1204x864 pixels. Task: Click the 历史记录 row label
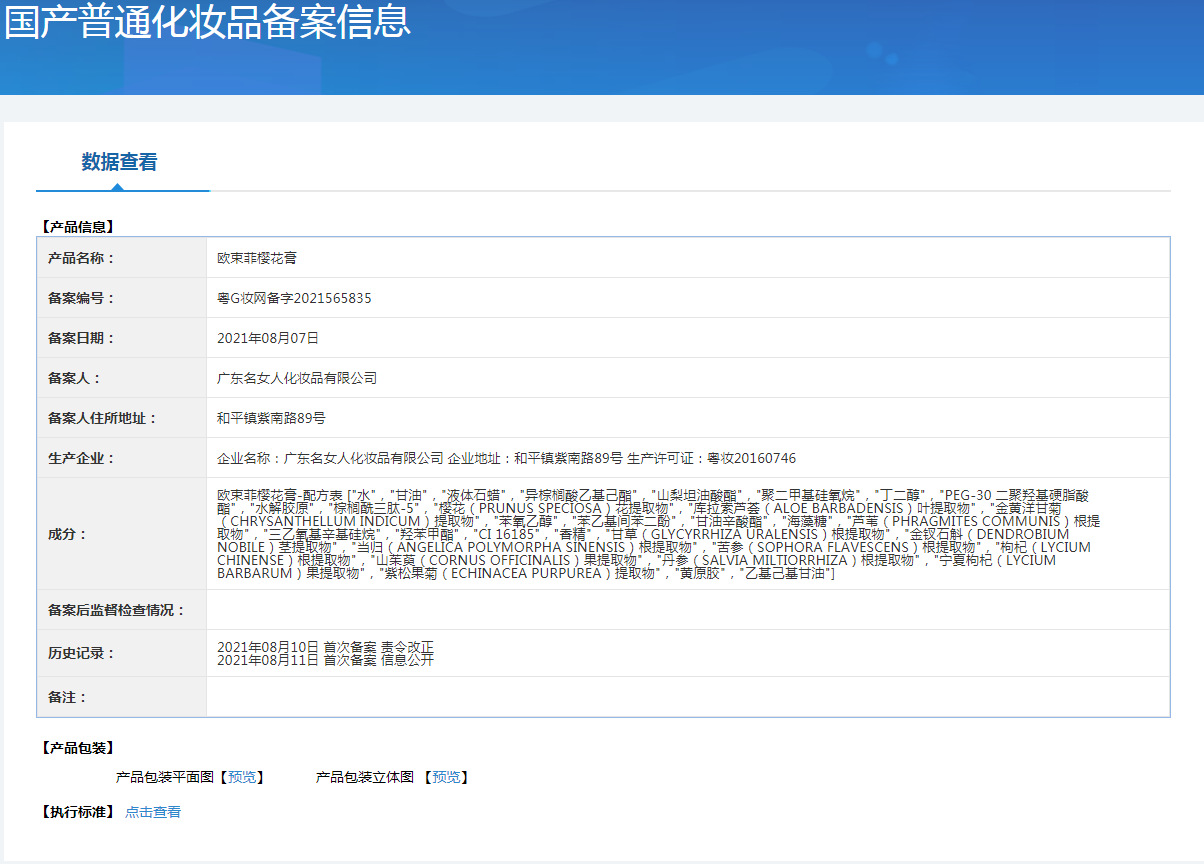(82, 653)
